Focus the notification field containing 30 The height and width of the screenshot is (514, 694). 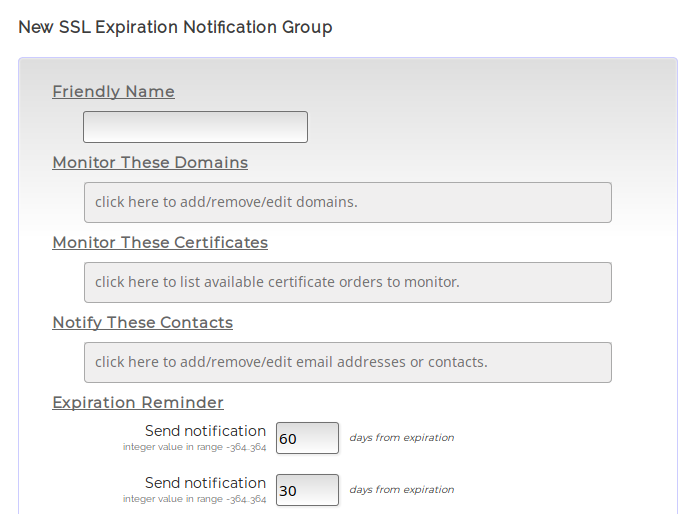[307, 490]
